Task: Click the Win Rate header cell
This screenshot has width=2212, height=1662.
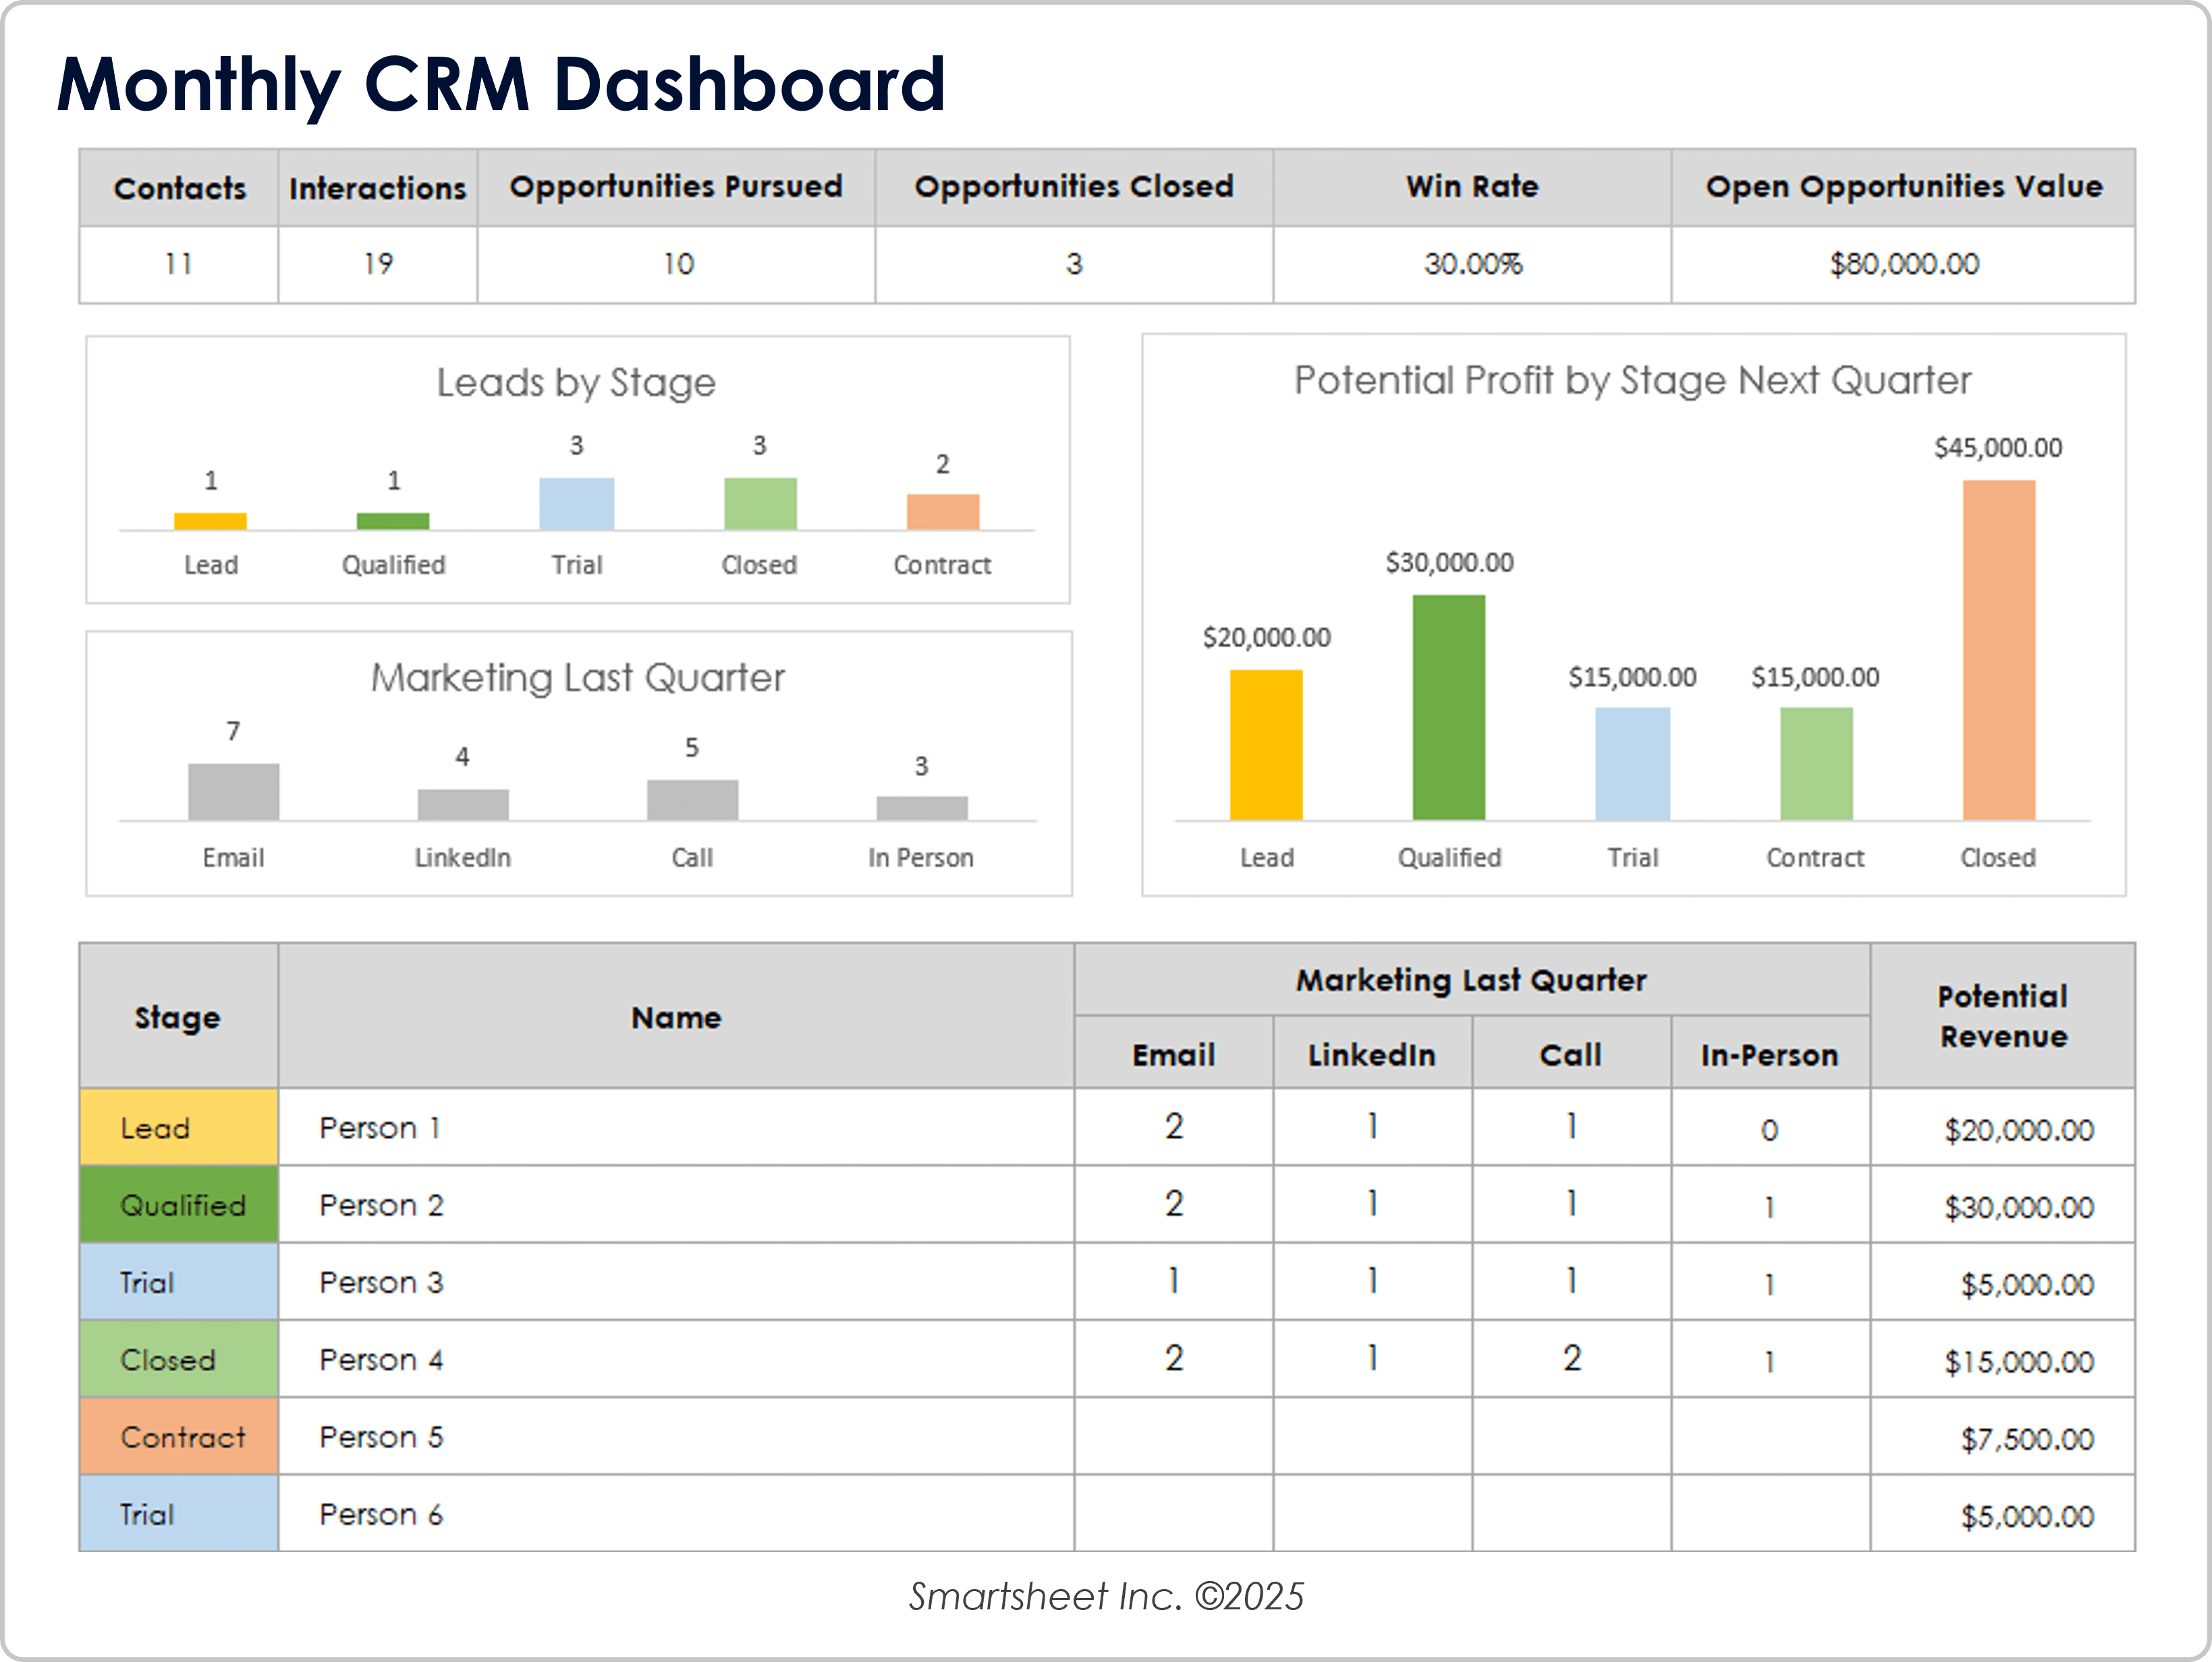Action: 1471,187
